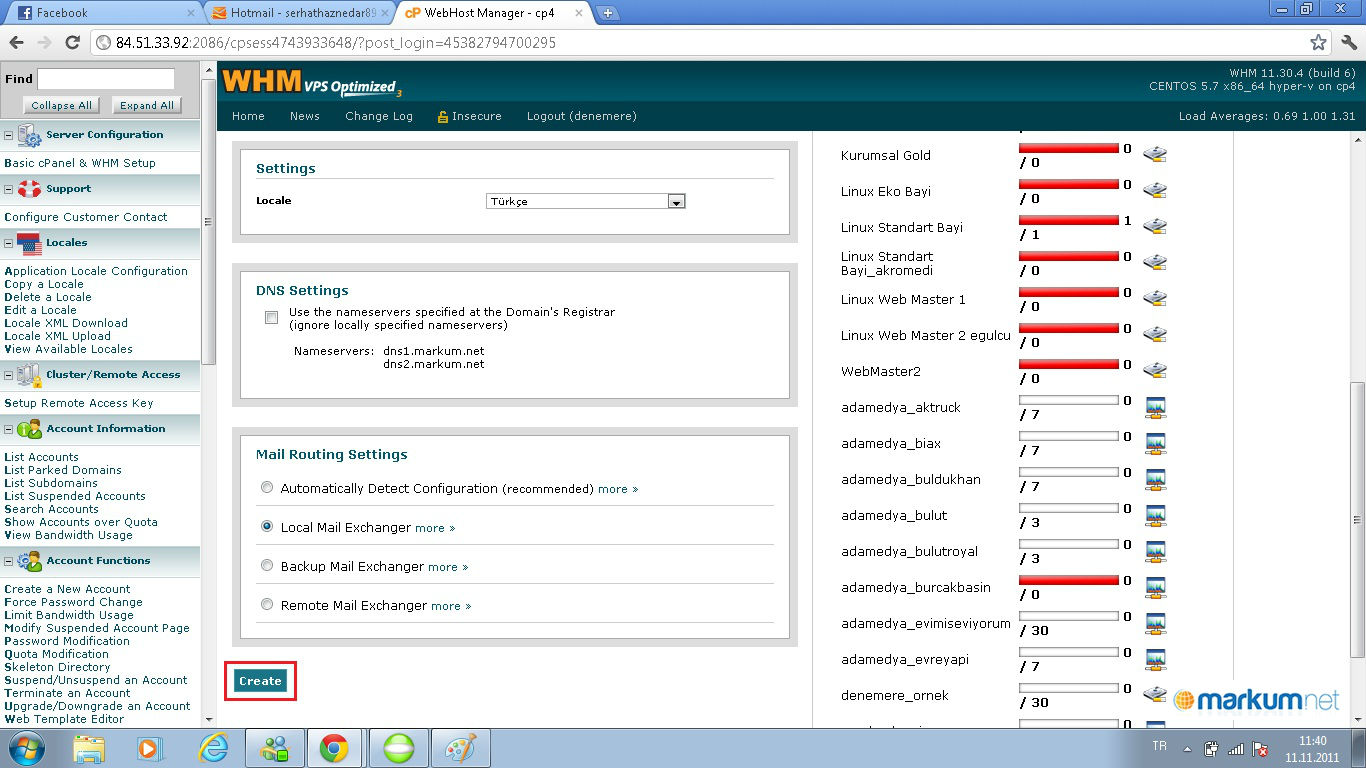Click Logout (denemere)
The height and width of the screenshot is (768, 1366).
(582, 116)
